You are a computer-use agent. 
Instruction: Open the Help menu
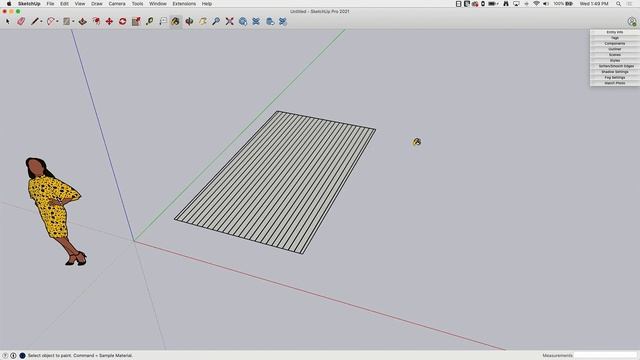(x=207, y=4)
